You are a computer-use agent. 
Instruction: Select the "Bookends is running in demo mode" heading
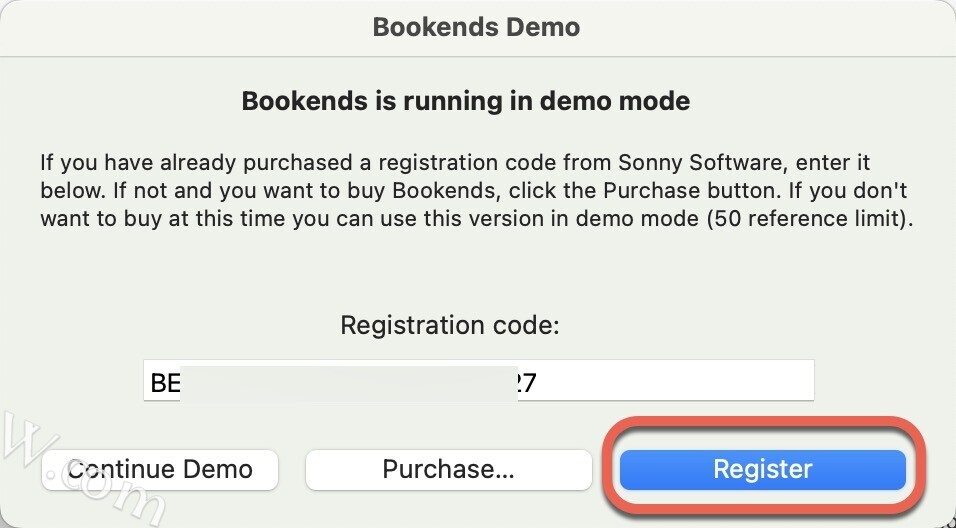[x=466, y=101]
